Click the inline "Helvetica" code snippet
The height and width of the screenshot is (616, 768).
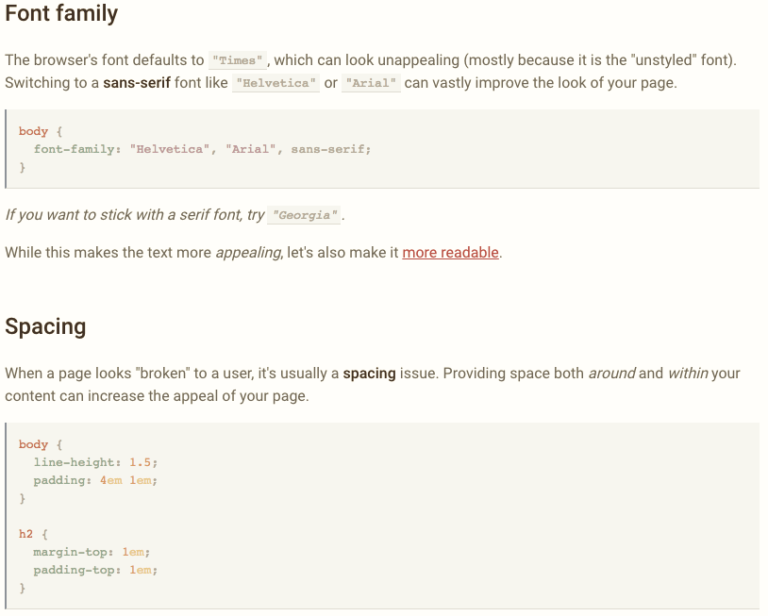pos(276,83)
